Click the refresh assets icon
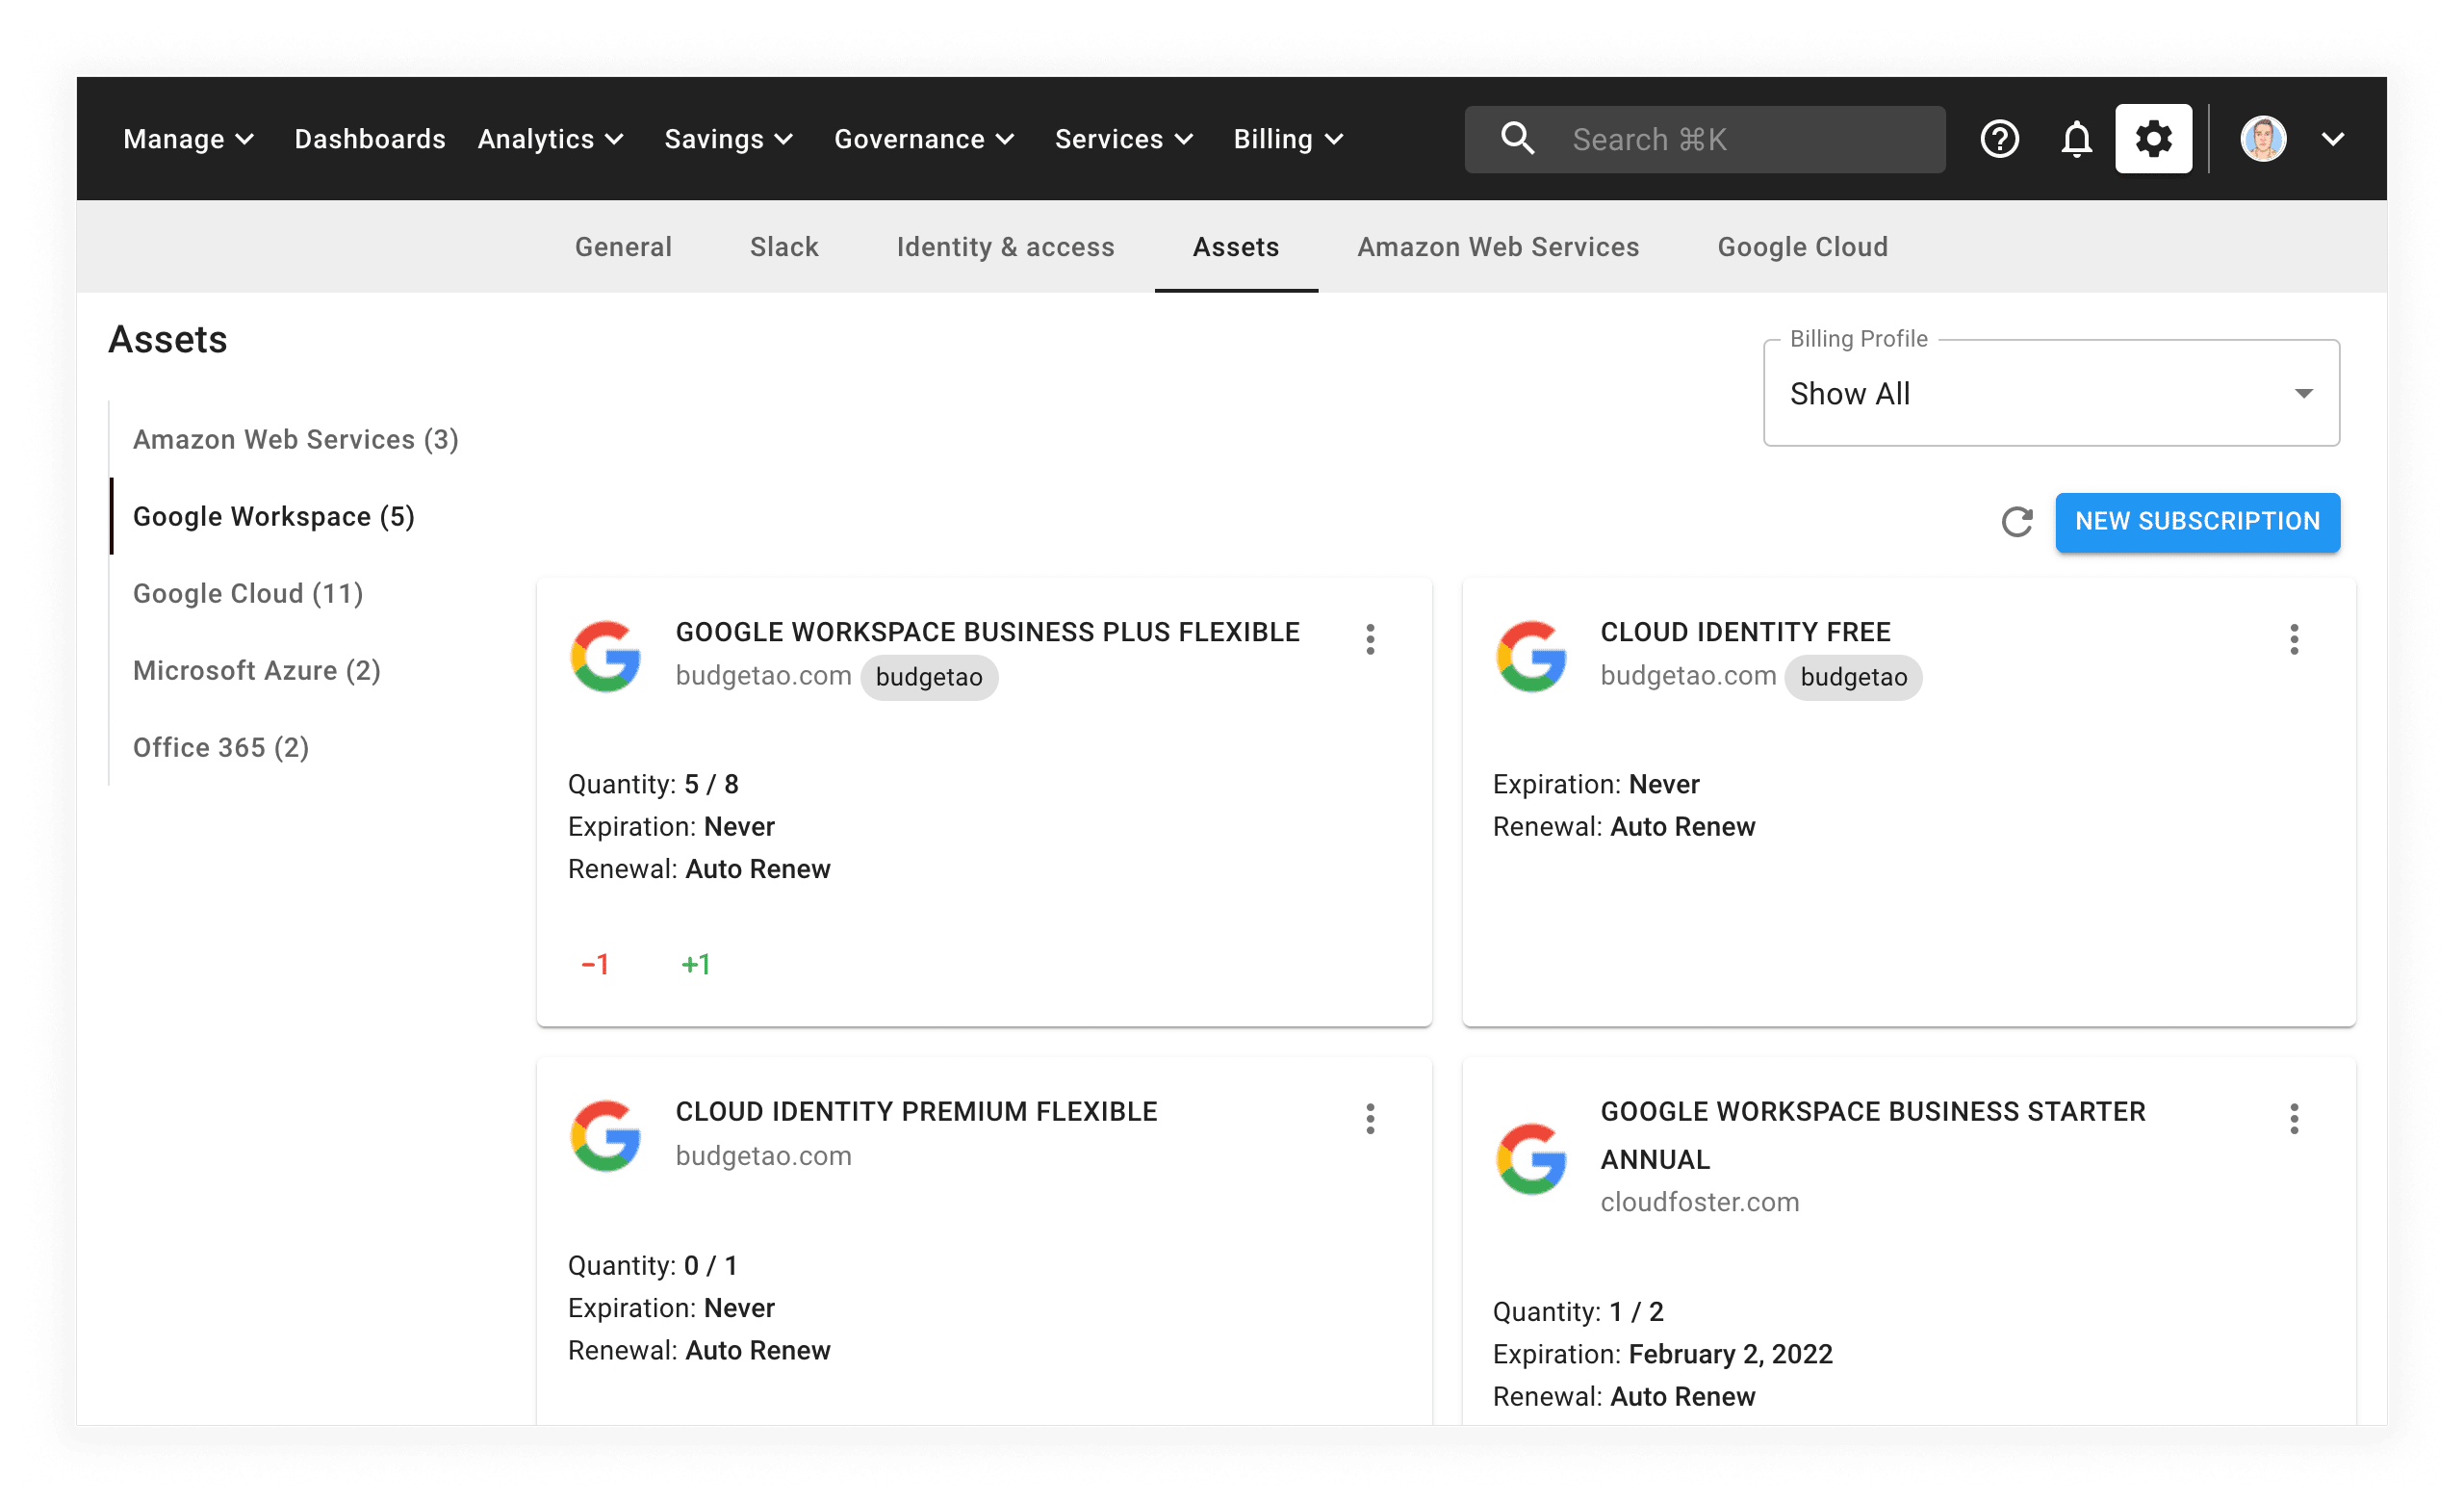This screenshot has width=2464, height=1502. 2016,521
